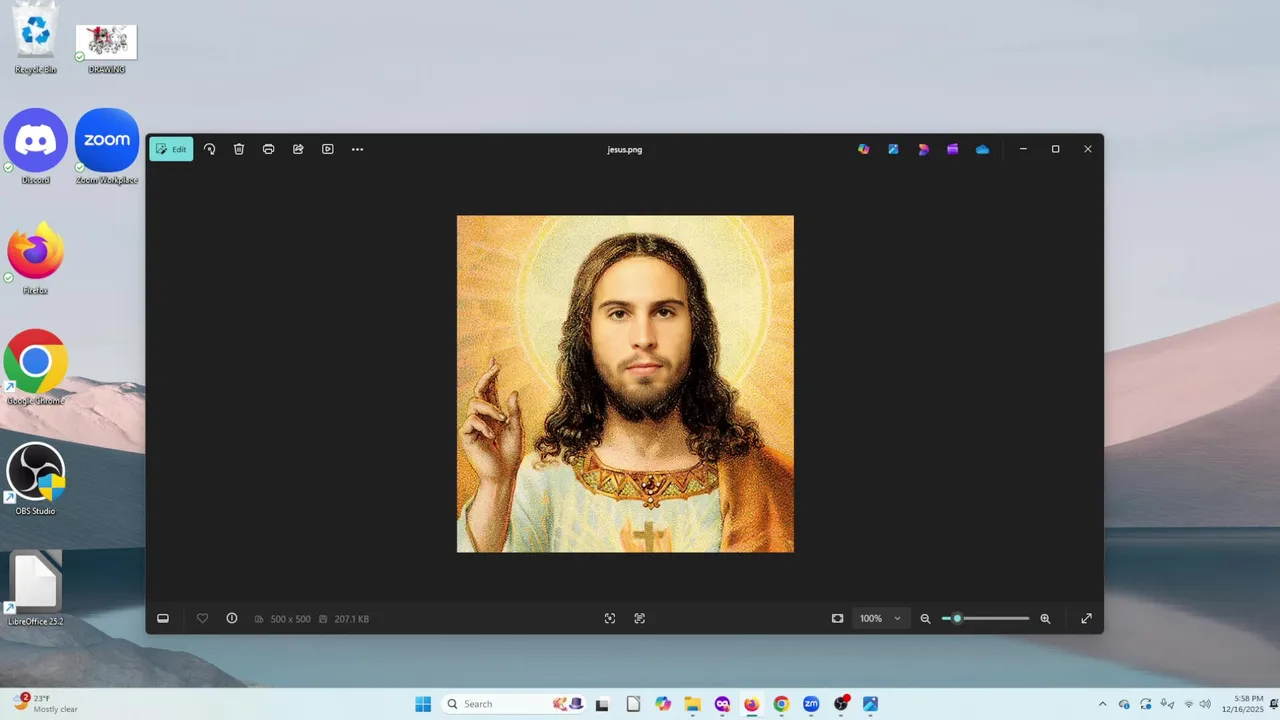The height and width of the screenshot is (720, 1280).
Task: Switch to Zoom in the taskbar
Action: (811, 704)
